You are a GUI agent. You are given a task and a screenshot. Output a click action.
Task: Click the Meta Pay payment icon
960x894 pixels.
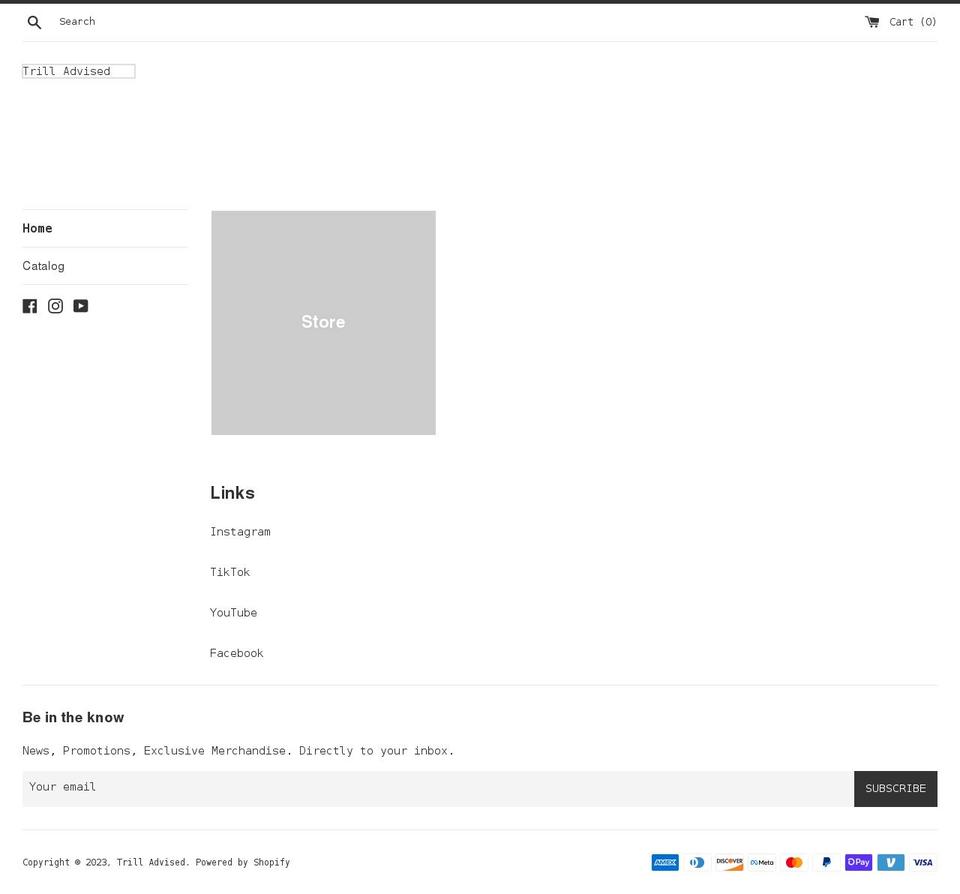(x=762, y=862)
